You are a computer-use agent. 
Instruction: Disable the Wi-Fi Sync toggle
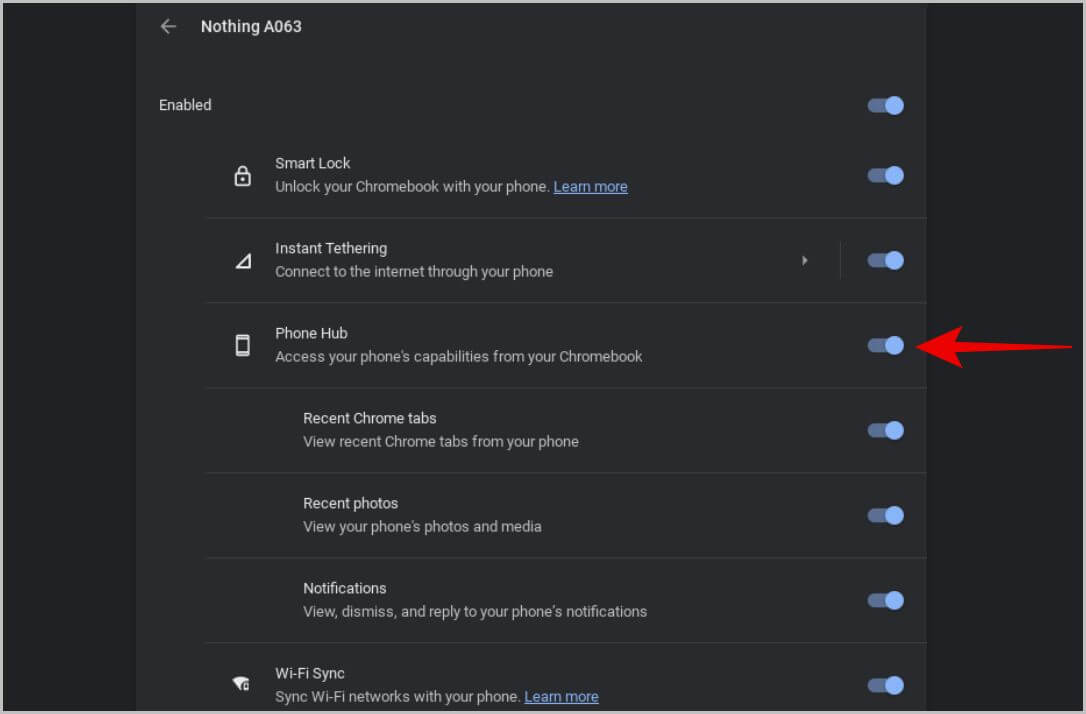886,685
